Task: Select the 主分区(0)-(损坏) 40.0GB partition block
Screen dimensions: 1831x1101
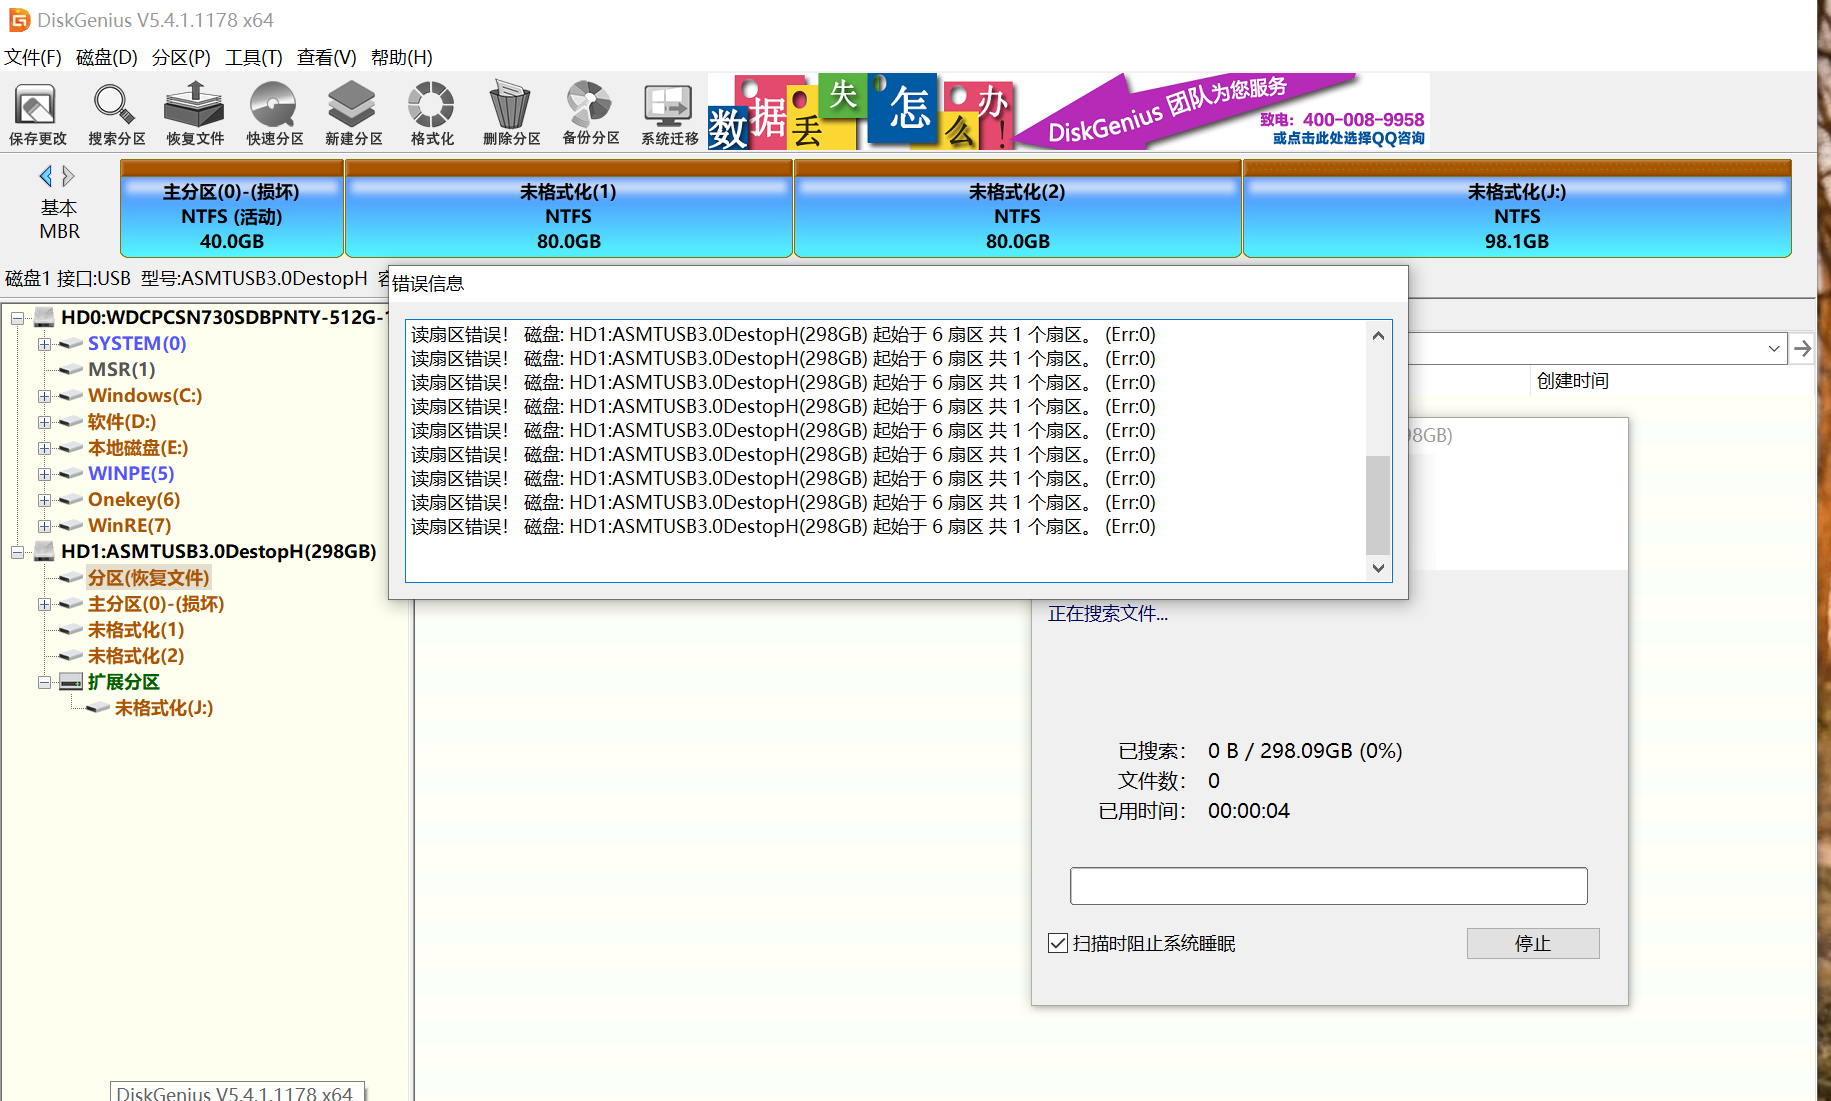Action: (x=232, y=209)
